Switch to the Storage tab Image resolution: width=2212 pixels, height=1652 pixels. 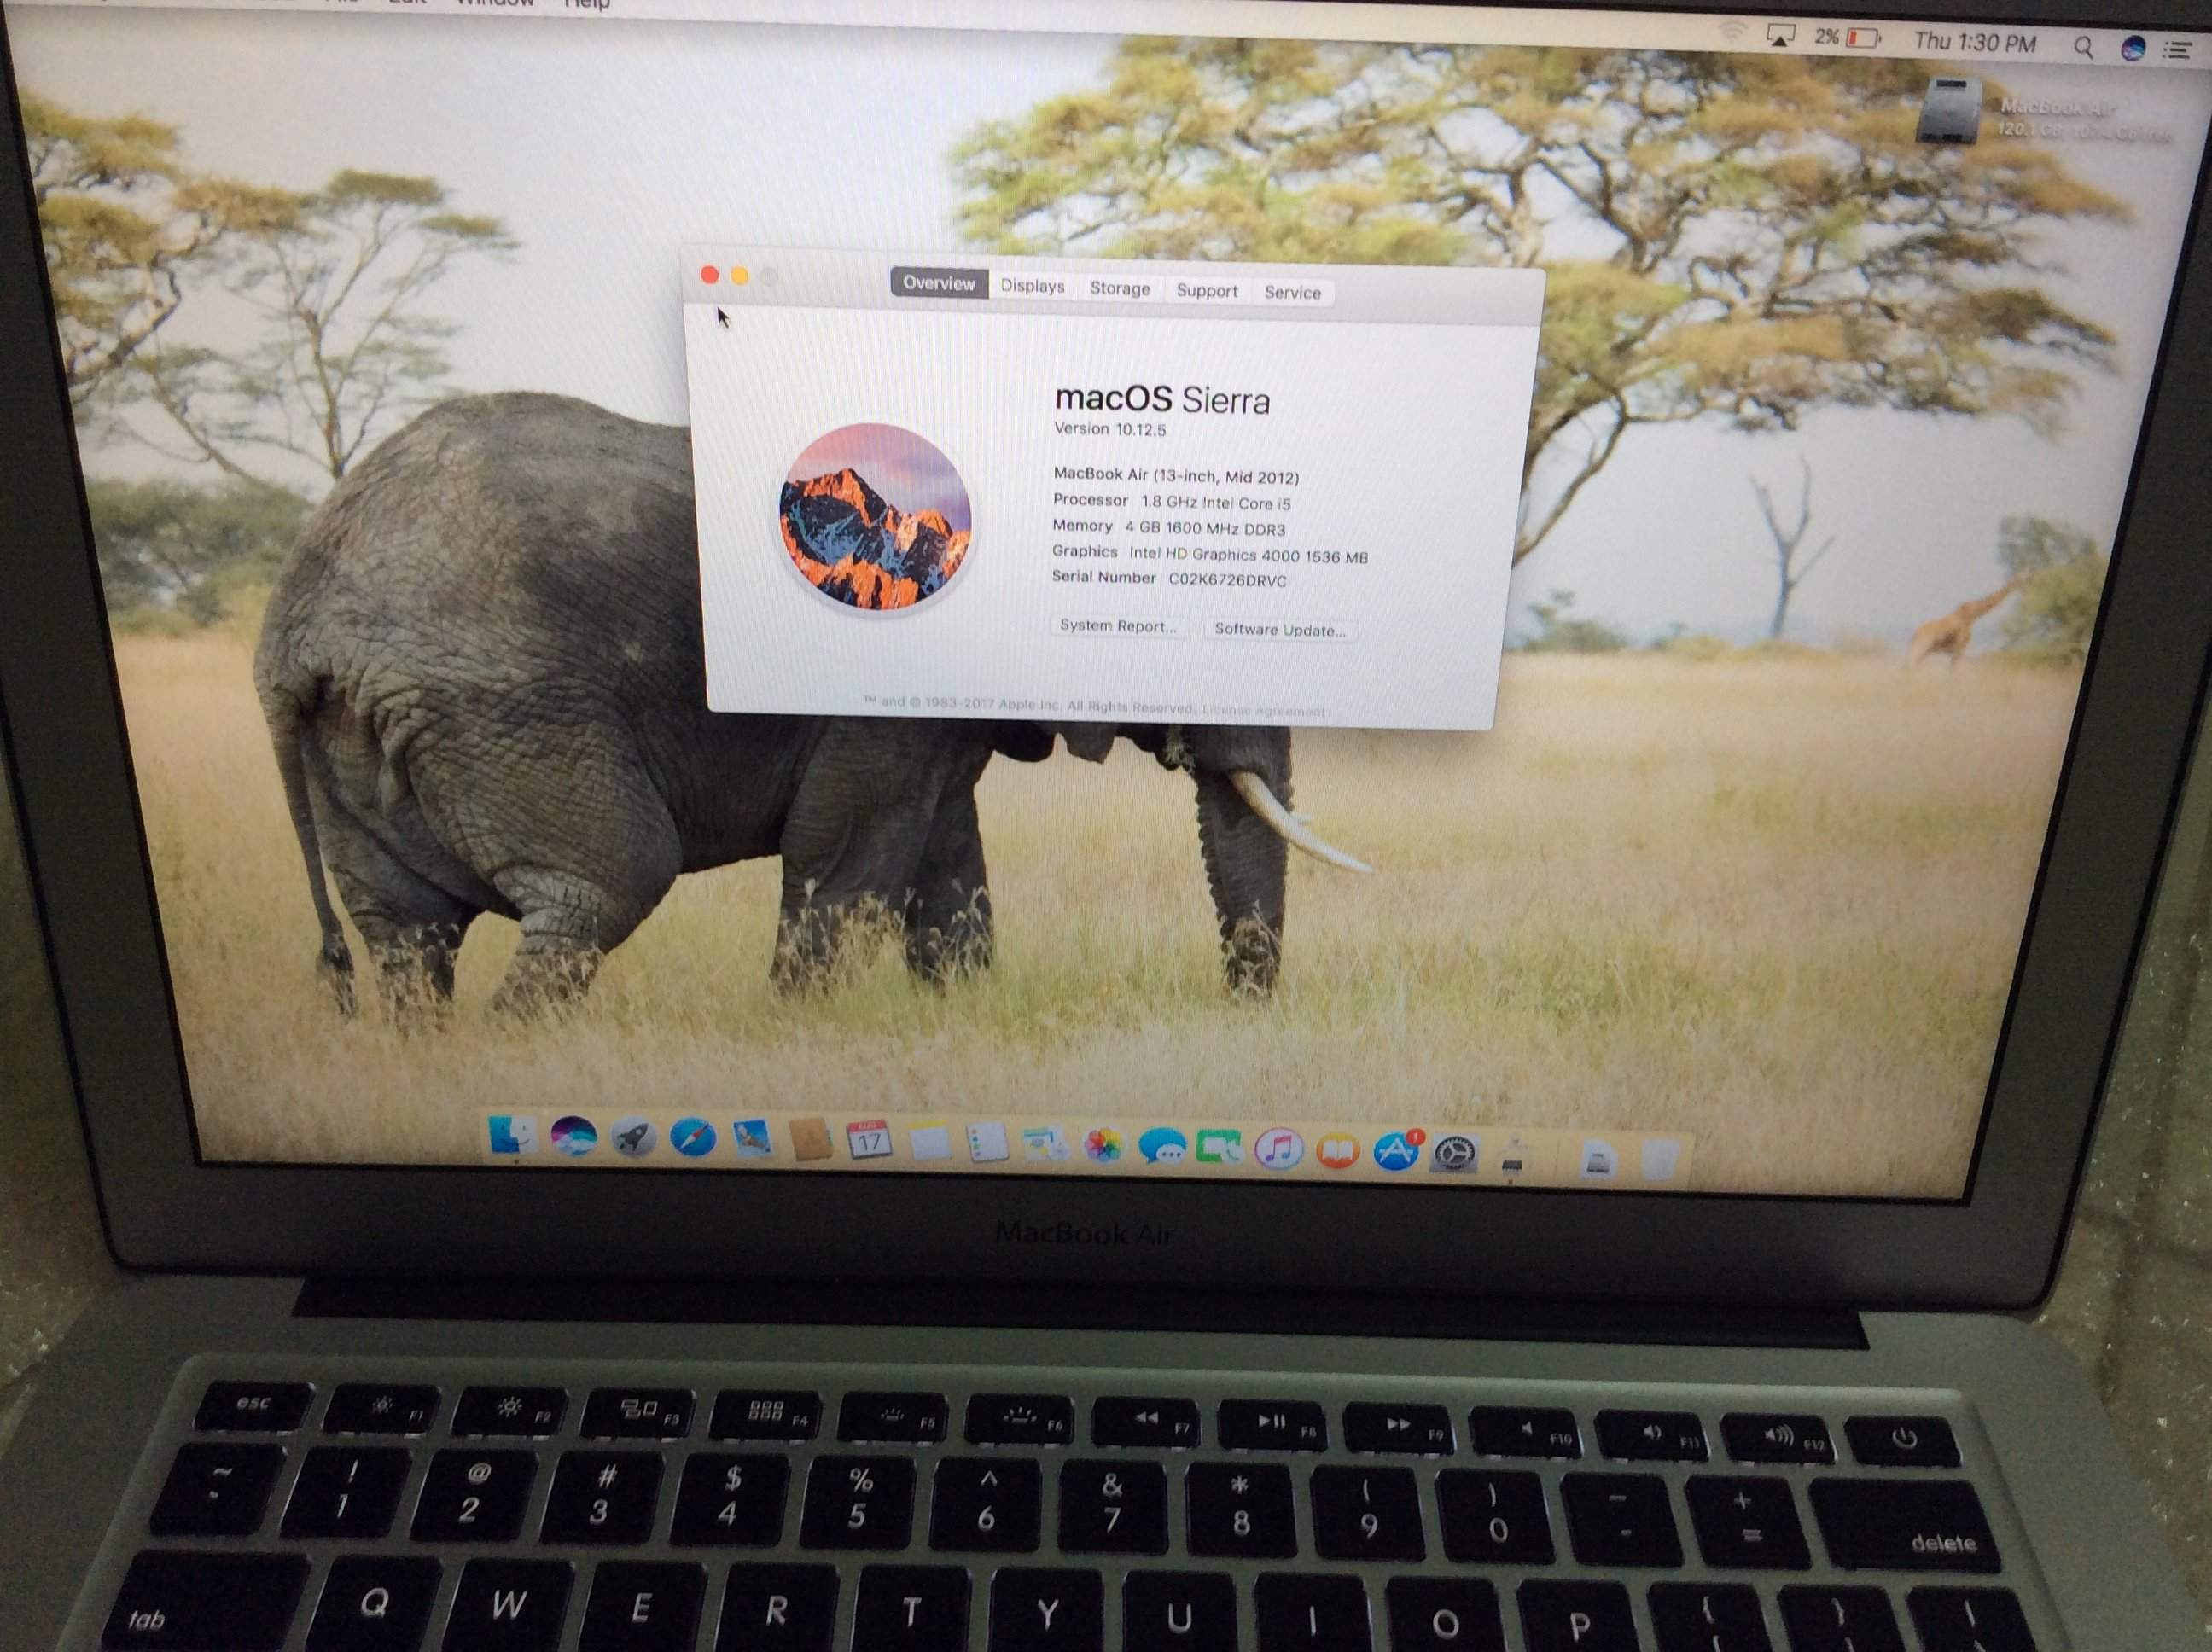pos(1120,288)
